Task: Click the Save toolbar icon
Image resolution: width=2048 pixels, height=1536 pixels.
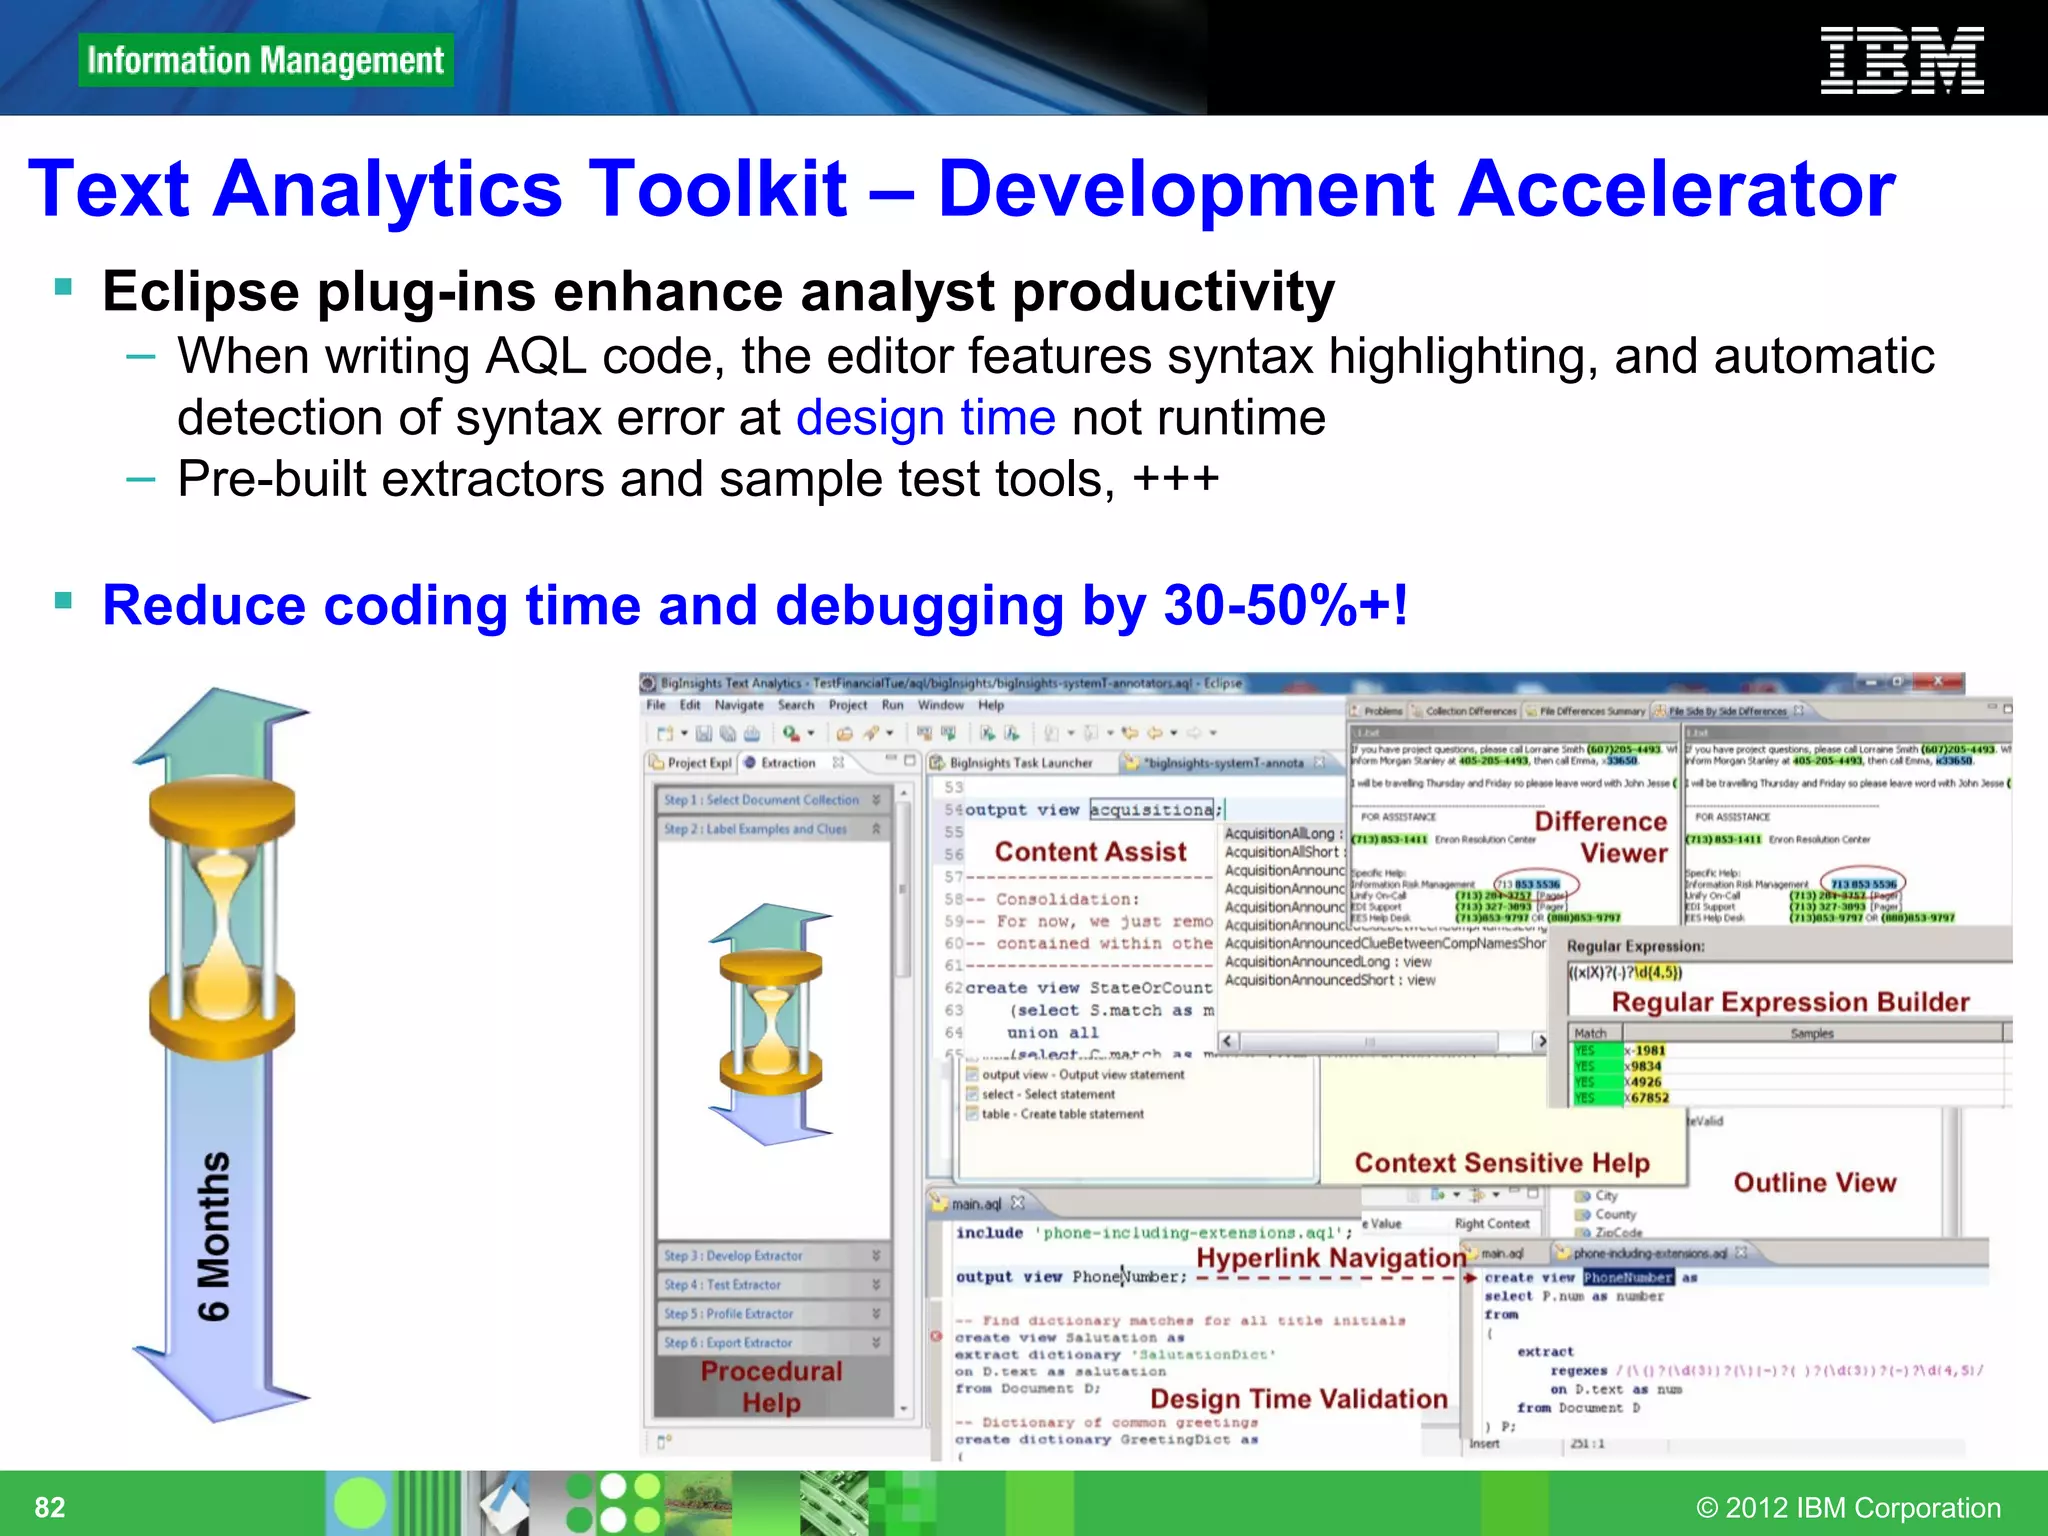Action: click(x=703, y=733)
